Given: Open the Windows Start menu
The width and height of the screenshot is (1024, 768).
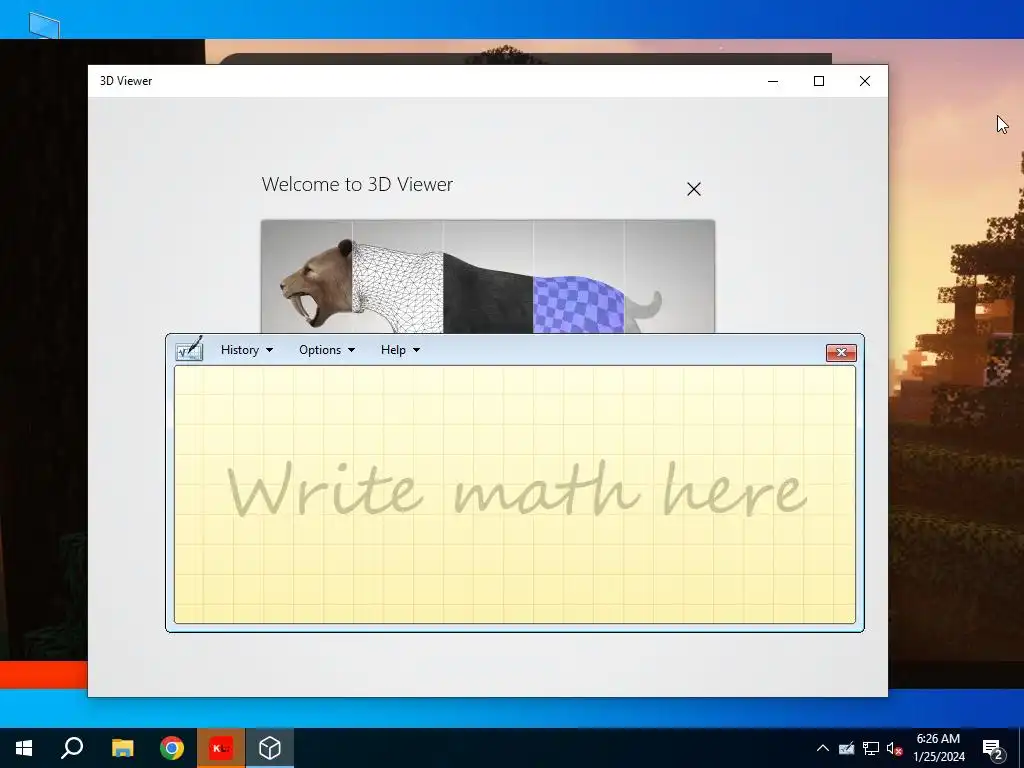Looking at the screenshot, I should 24,748.
